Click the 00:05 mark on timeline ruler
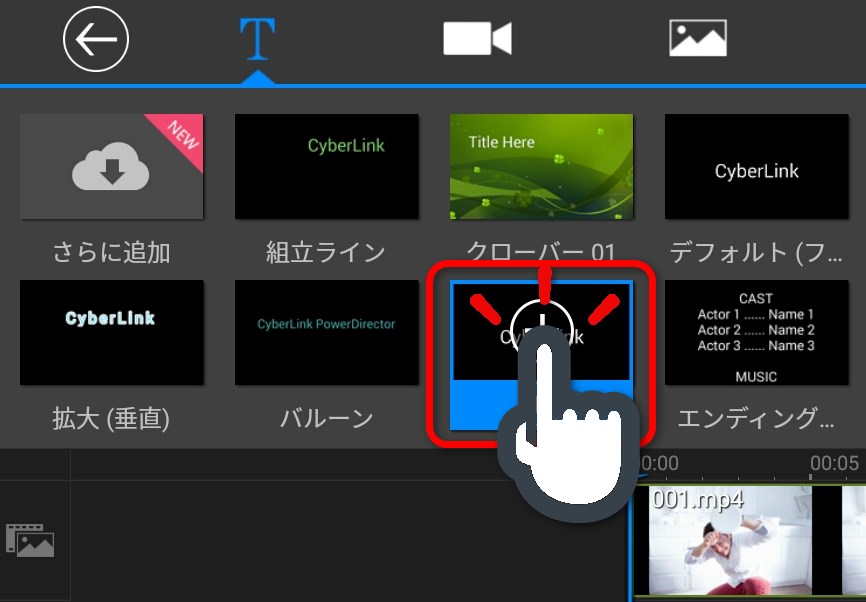This screenshot has width=866, height=602. coord(834,464)
